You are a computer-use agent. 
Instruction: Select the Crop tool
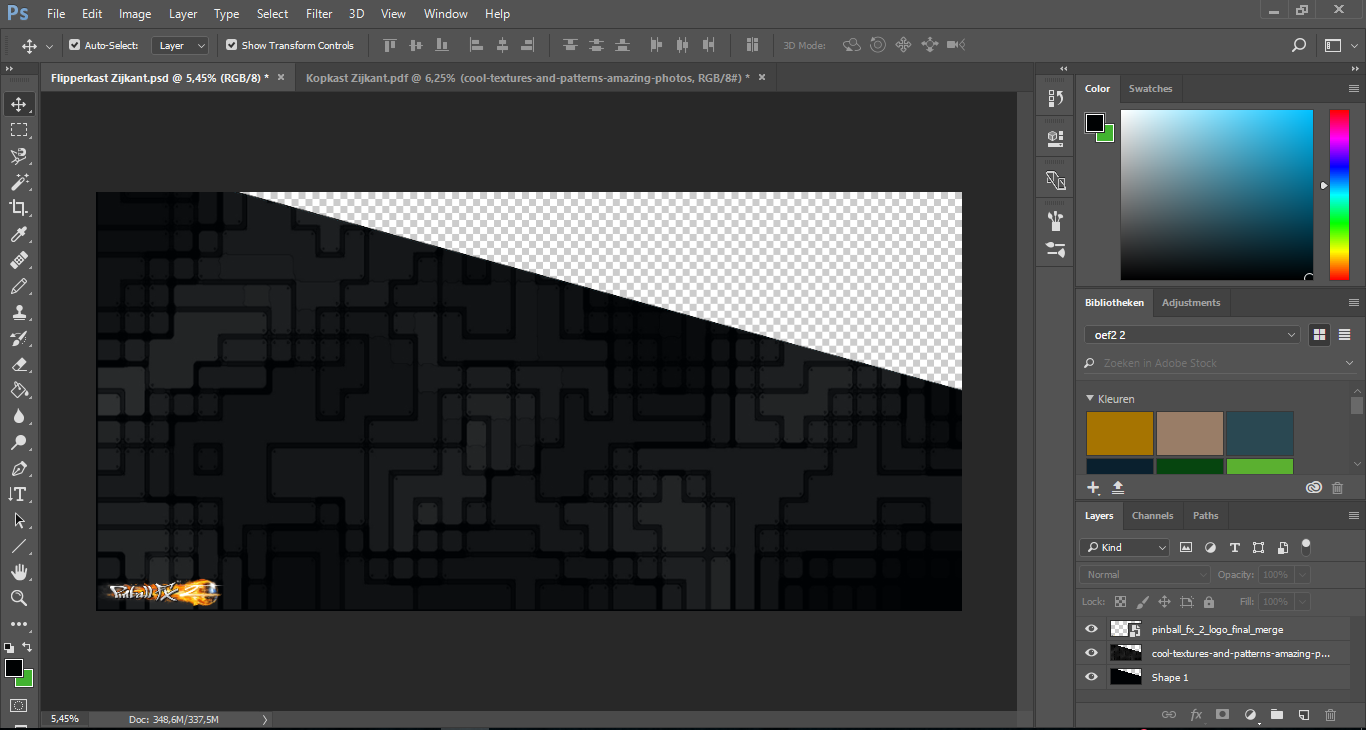19,208
